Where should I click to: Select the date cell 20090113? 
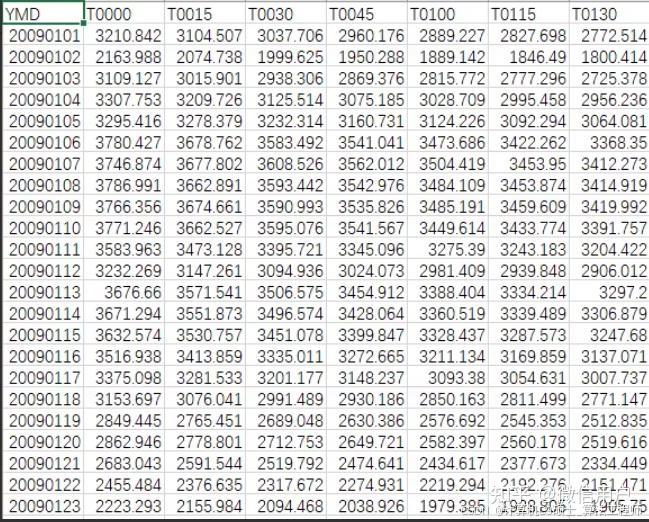click(x=43, y=292)
